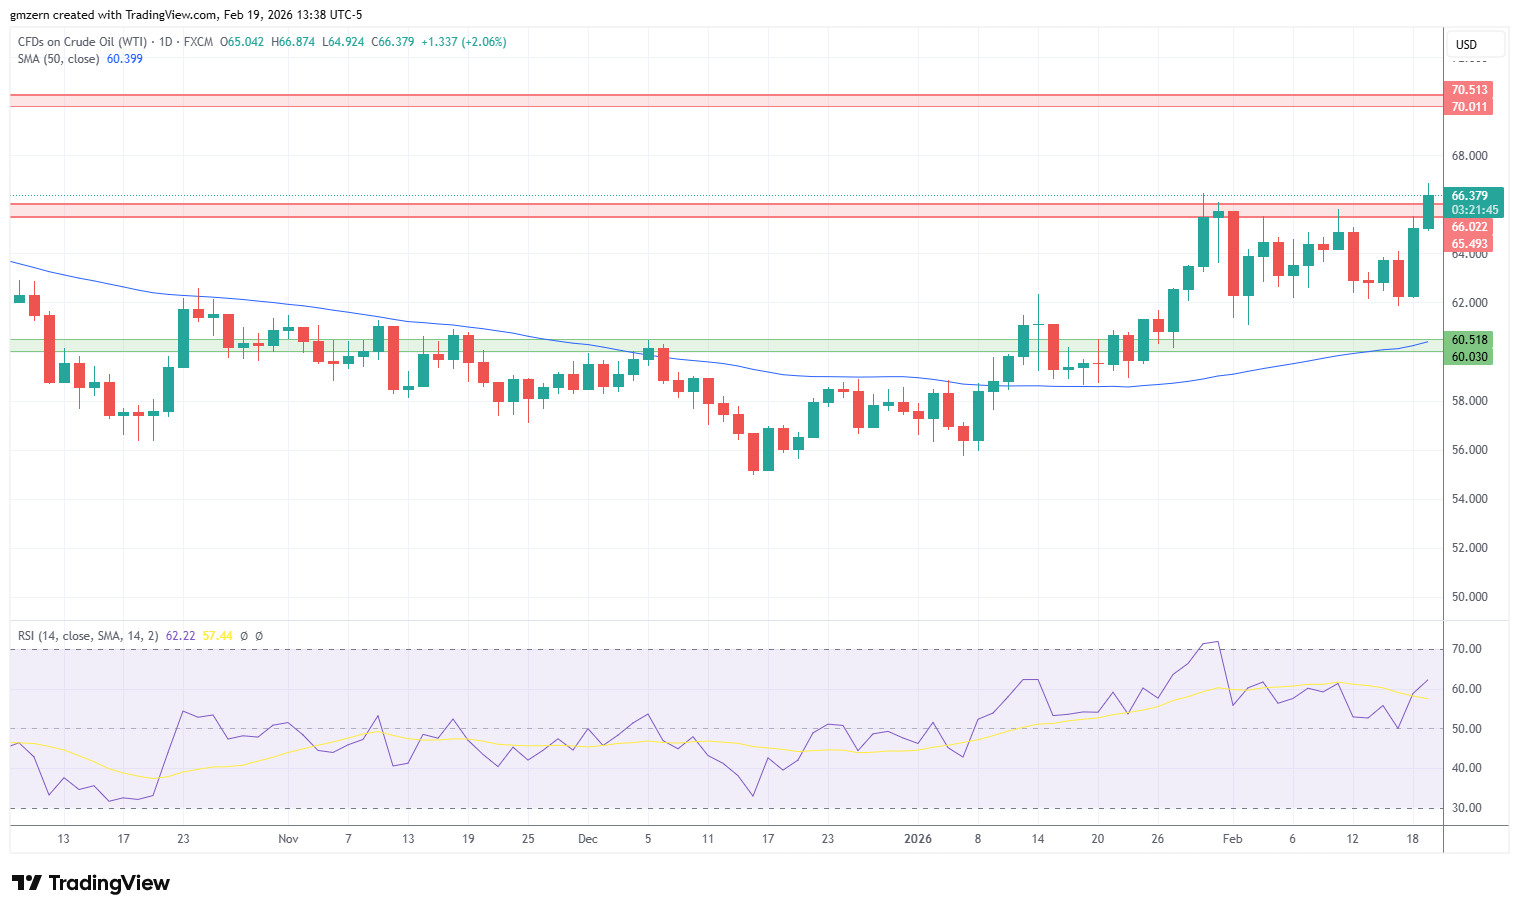Click the 66.022 red price label
The height and width of the screenshot is (913, 1519).
coord(1469,227)
